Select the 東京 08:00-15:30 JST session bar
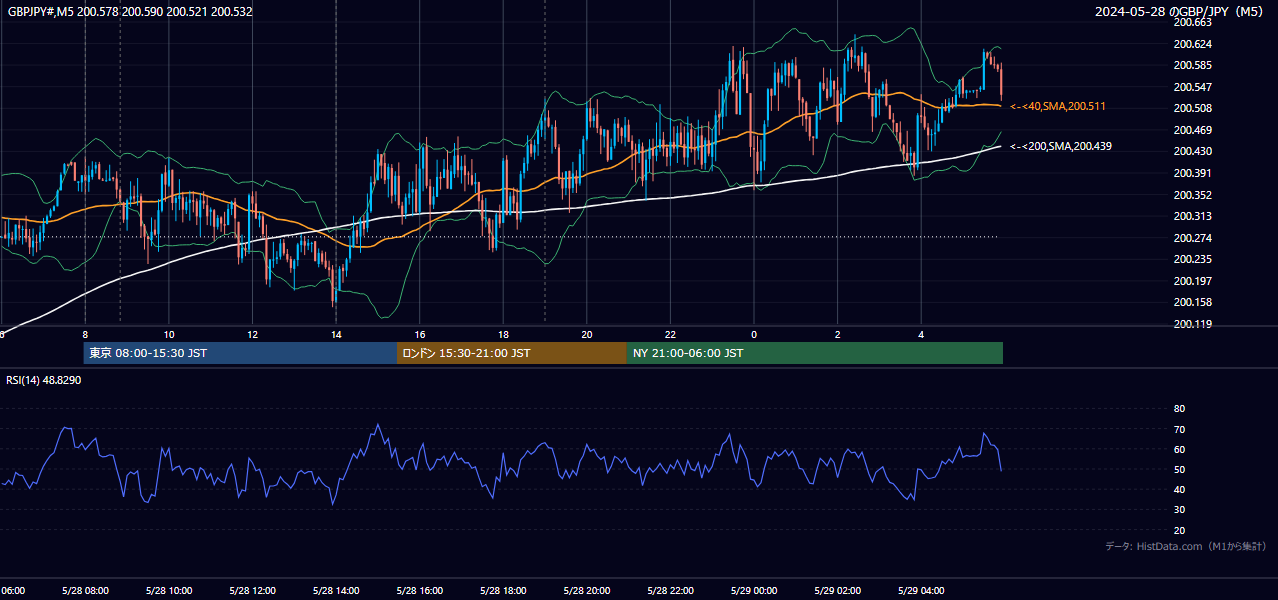 (x=240, y=353)
